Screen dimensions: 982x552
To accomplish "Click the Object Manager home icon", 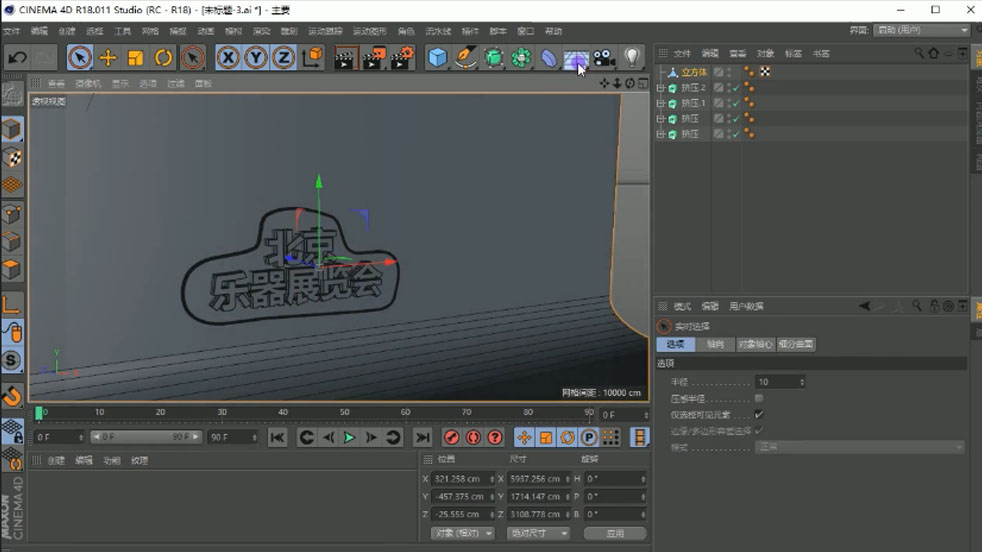I will (934, 53).
